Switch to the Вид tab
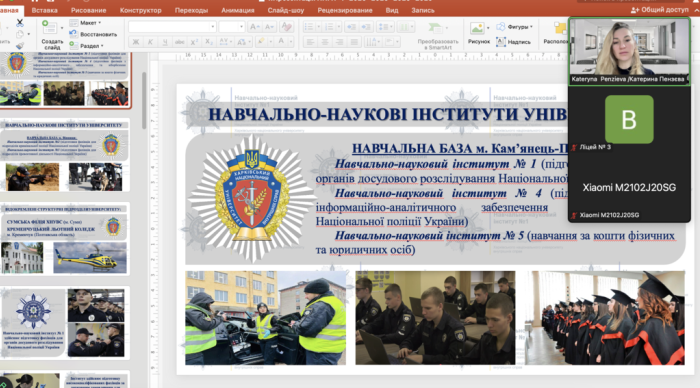700x388 pixels. [x=392, y=10]
